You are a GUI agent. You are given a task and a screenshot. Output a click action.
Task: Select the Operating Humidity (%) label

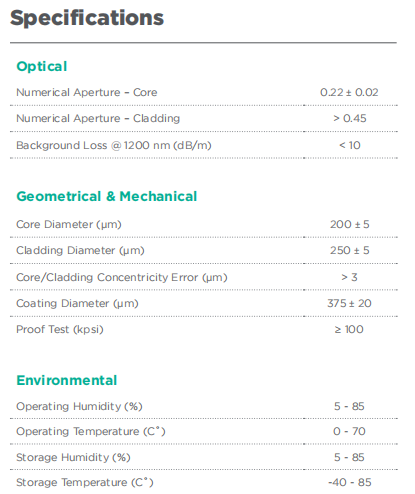coord(79,406)
